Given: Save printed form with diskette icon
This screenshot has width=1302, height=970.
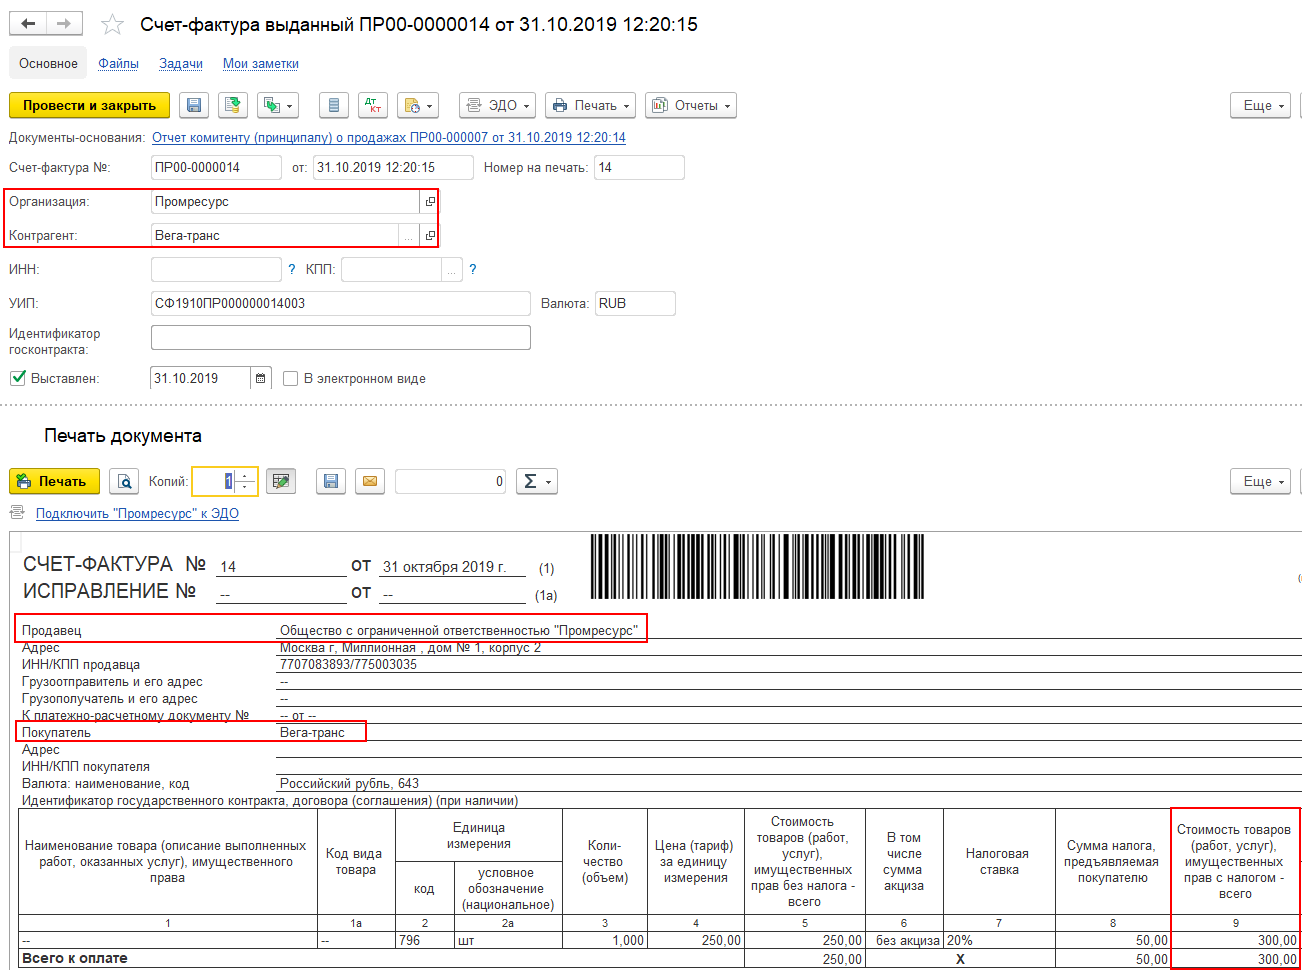Looking at the screenshot, I should (x=331, y=481).
